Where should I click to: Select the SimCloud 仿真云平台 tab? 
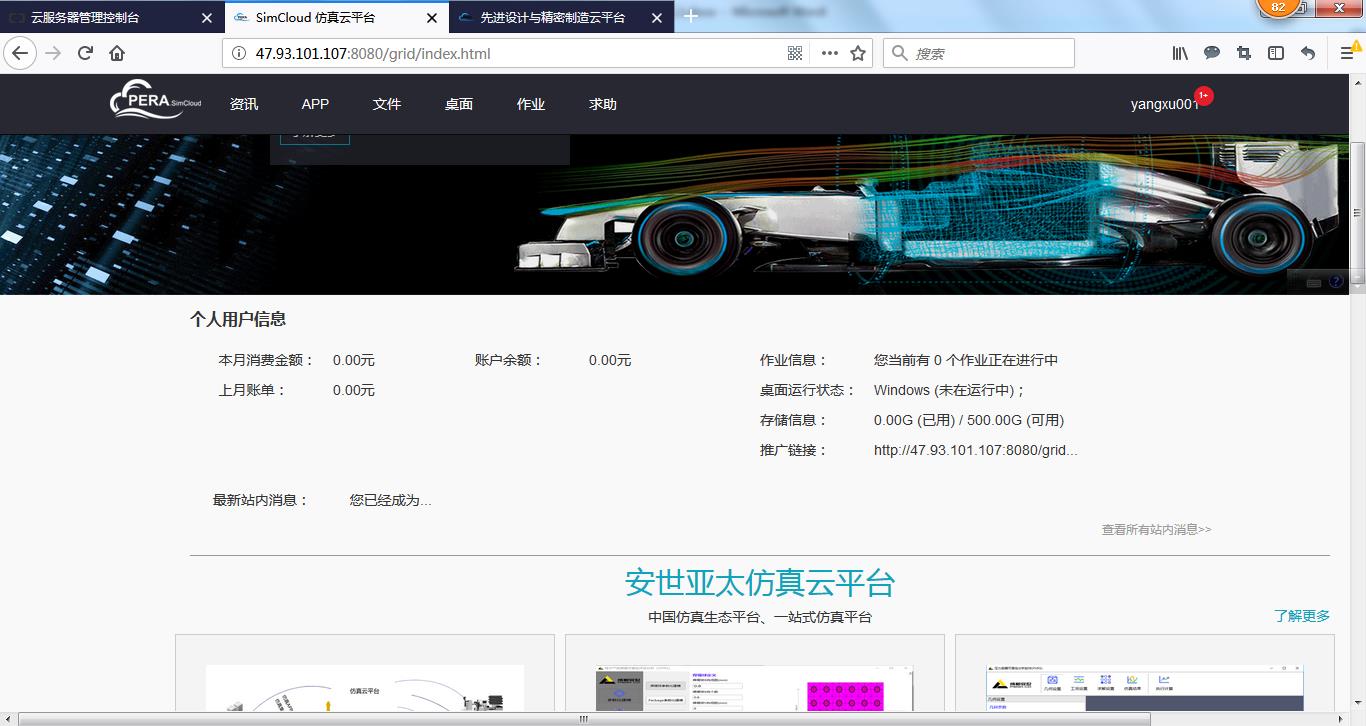336,17
